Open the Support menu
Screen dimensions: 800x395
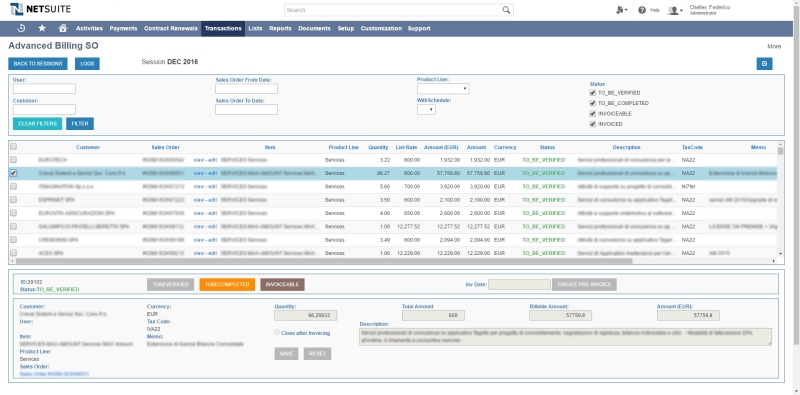pyautogui.click(x=419, y=29)
